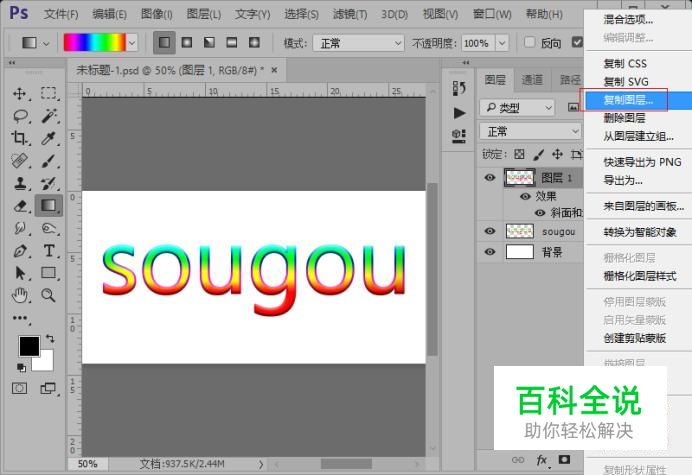Collapse the toolbox panel arrows
The height and width of the screenshot is (475, 692).
tap(12, 63)
